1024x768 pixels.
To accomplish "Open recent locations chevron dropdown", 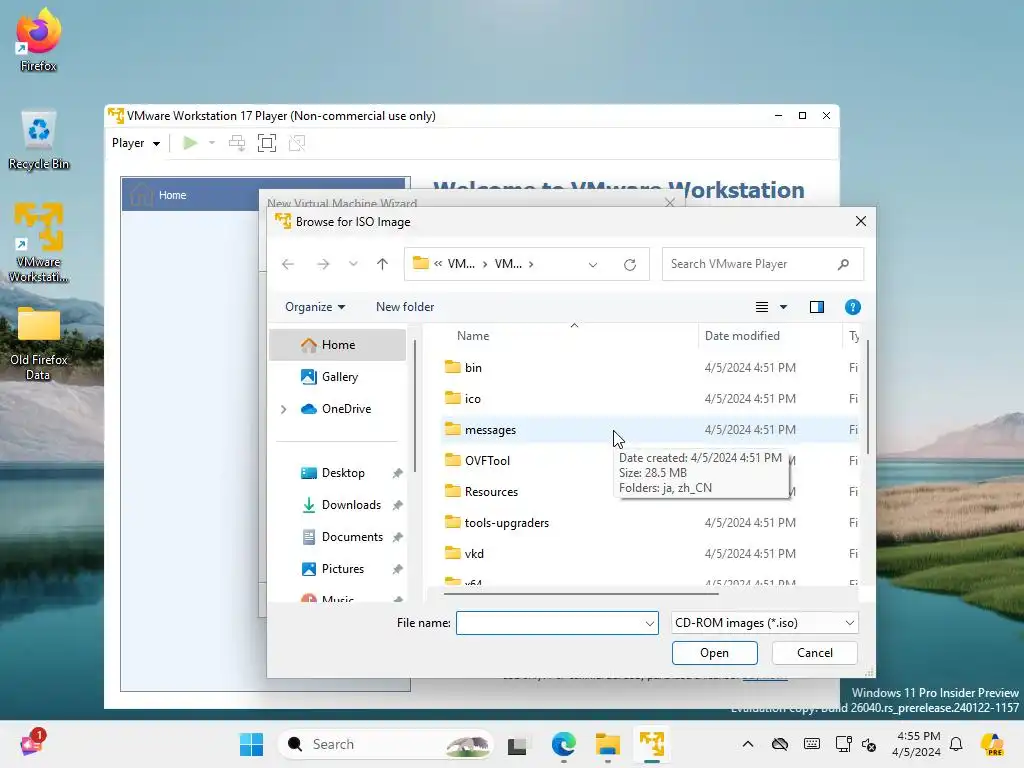I will pyautogui.click(x=353, y=264).
